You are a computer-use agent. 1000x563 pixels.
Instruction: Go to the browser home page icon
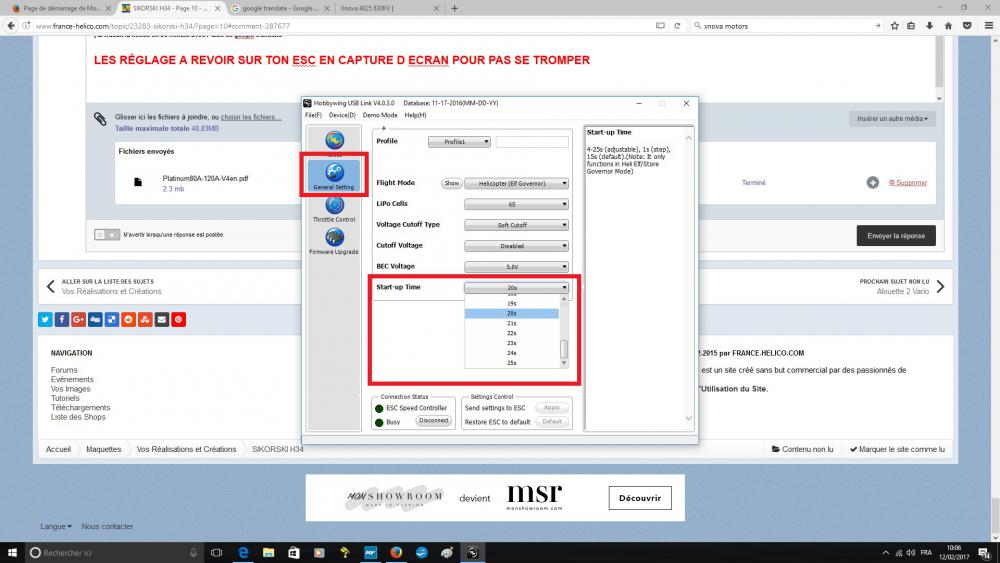click(x=948, y=26)
